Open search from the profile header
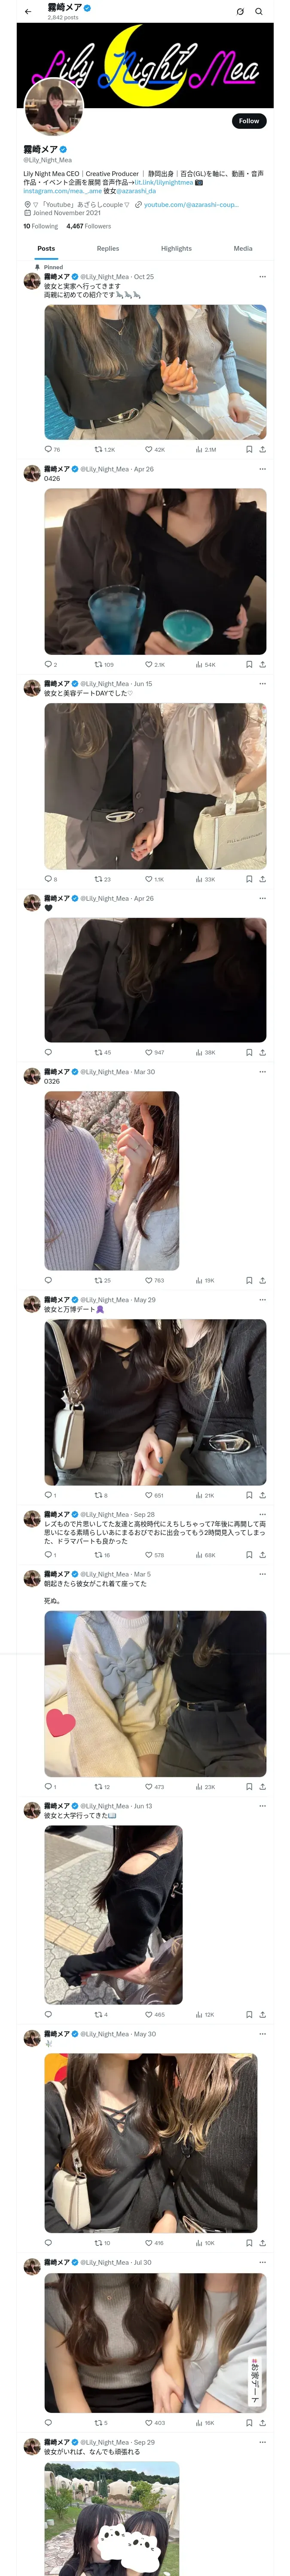Viewport: 290px width, 2576px height. pyautogui.click(x=259, y=11)
